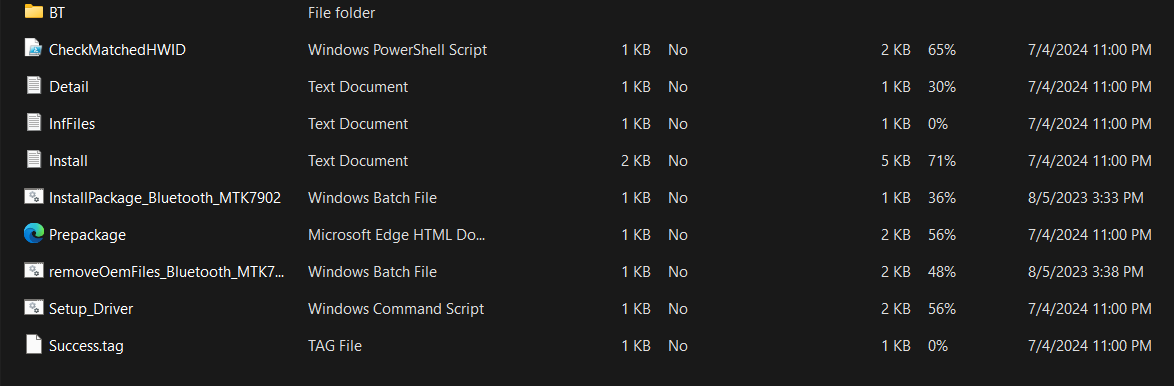This screenshot has height=386, width=1174.
Task: Select the file name CheckMatchedHWID
Action: click(x=118, y=50)
